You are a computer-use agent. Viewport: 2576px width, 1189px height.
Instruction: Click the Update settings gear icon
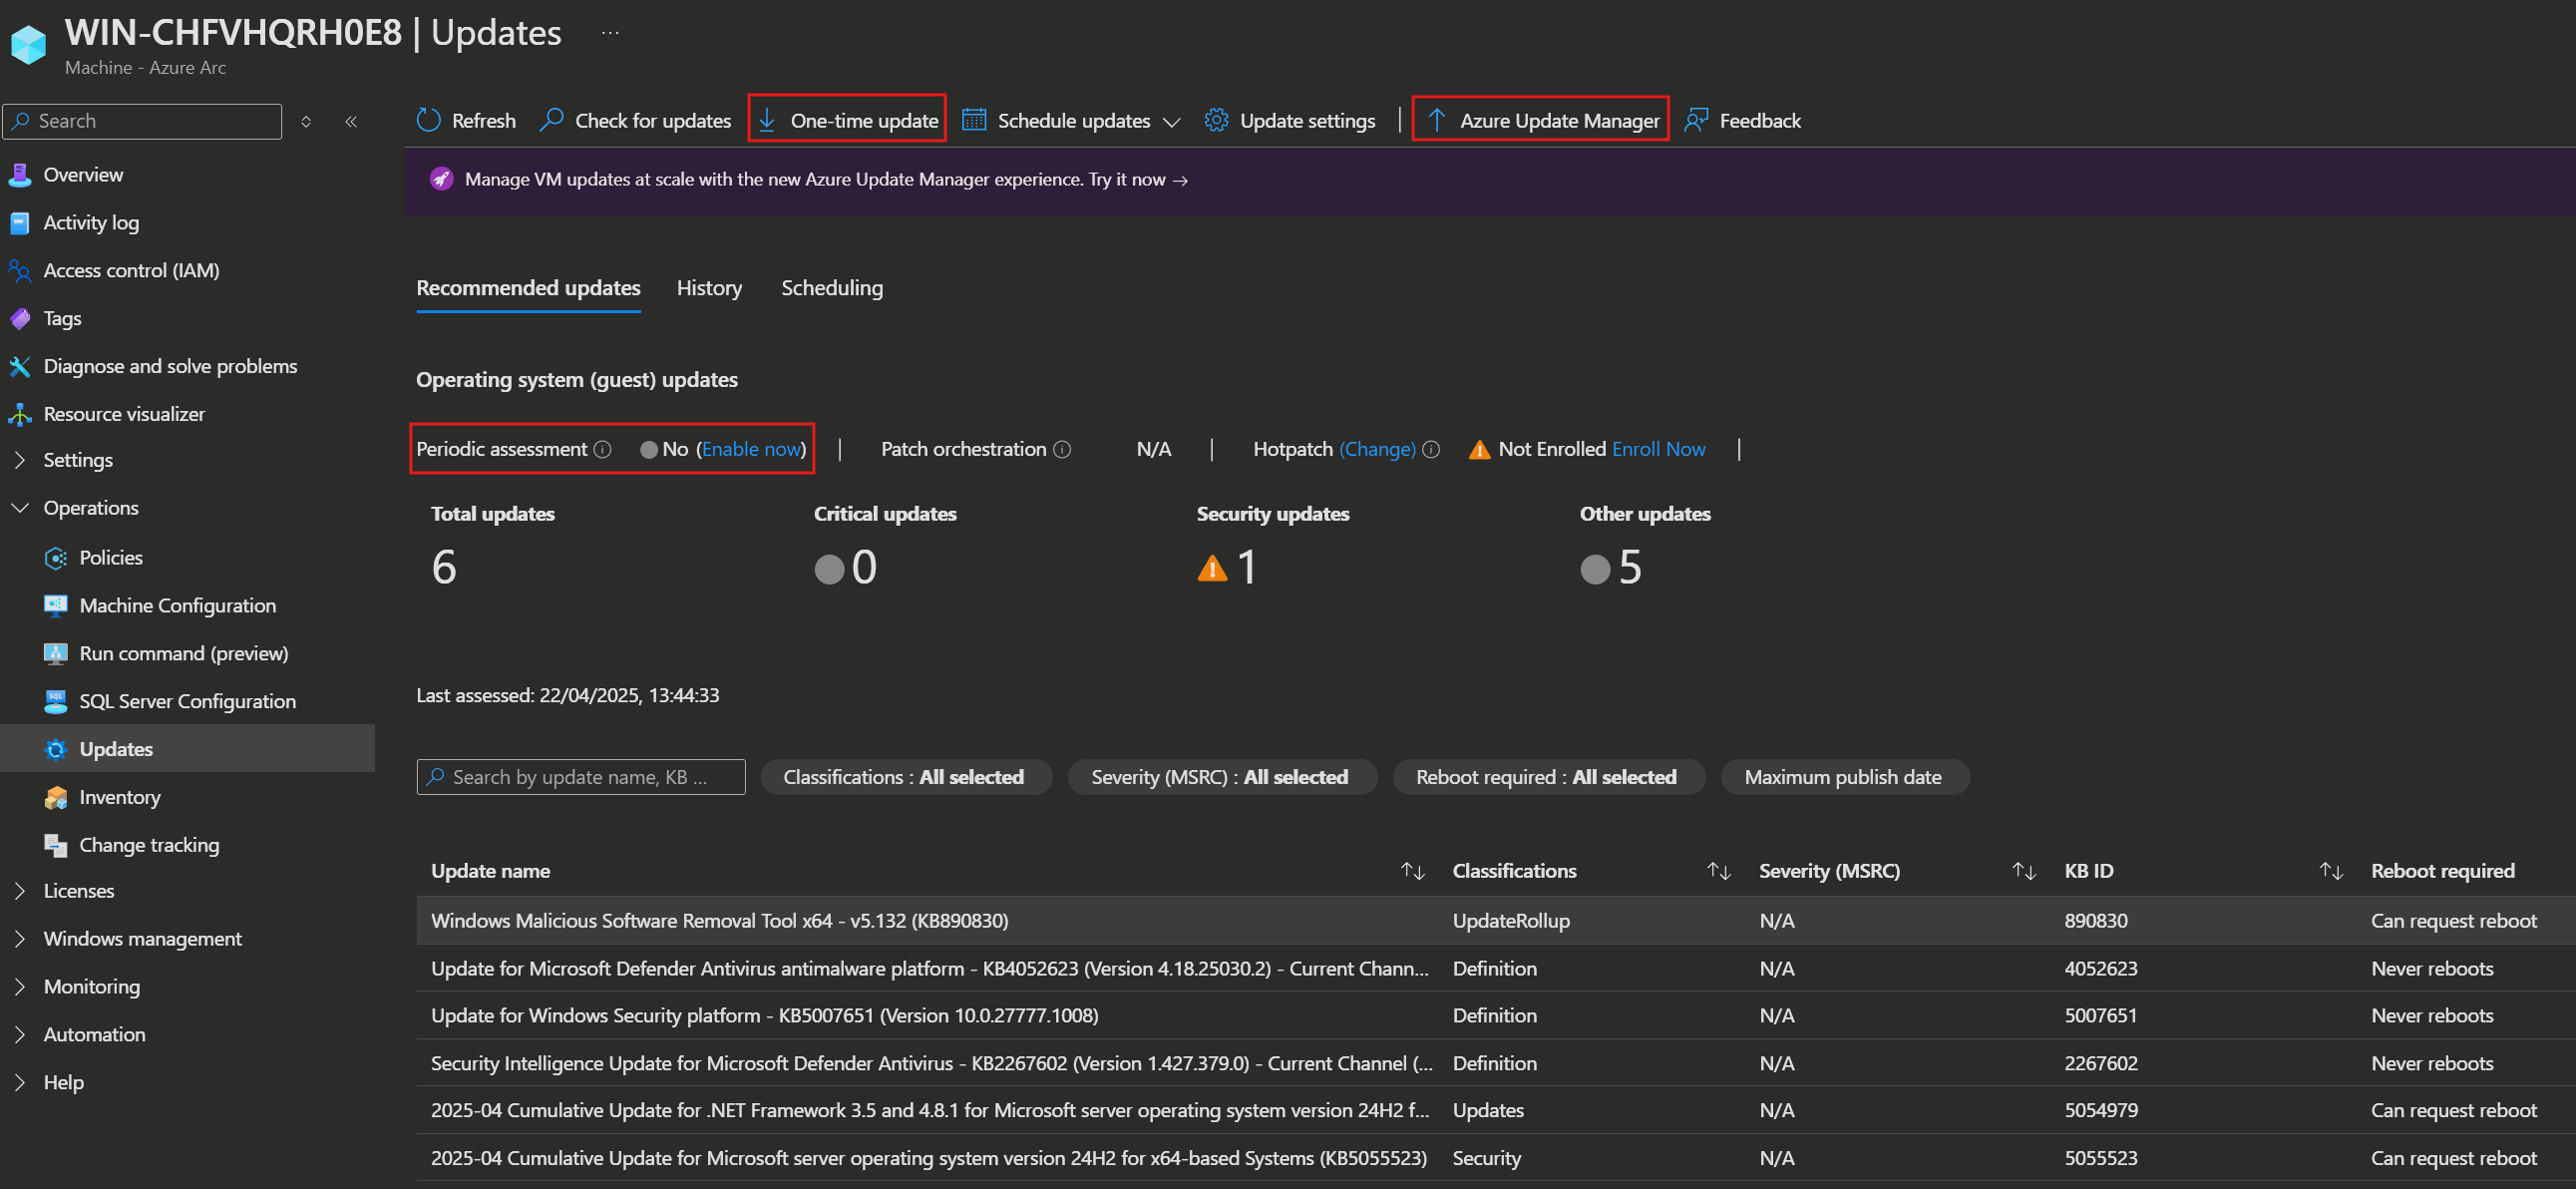click(x=1216, y=120)
